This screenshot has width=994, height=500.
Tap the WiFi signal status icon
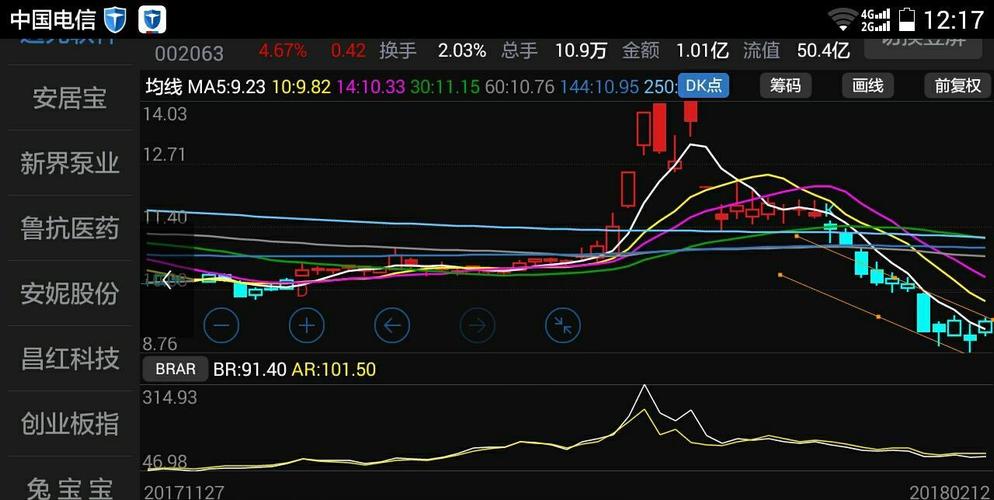(x=842, y=20)
